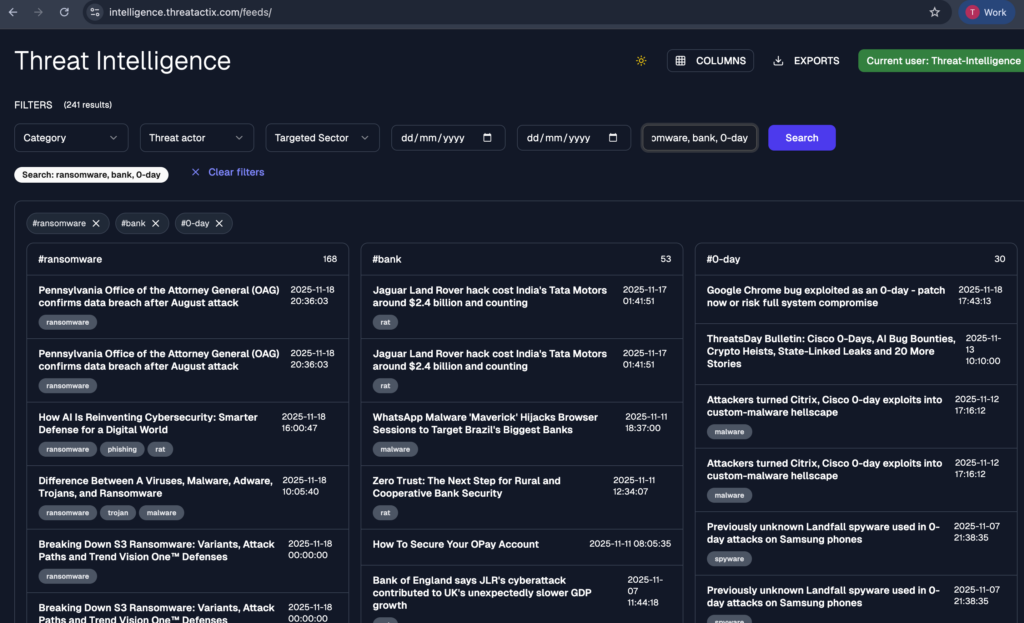Image resolution: width=1024 pixels, height=623 pixels.
Task: Click the browser reload icon
Action: pos(64,12)
